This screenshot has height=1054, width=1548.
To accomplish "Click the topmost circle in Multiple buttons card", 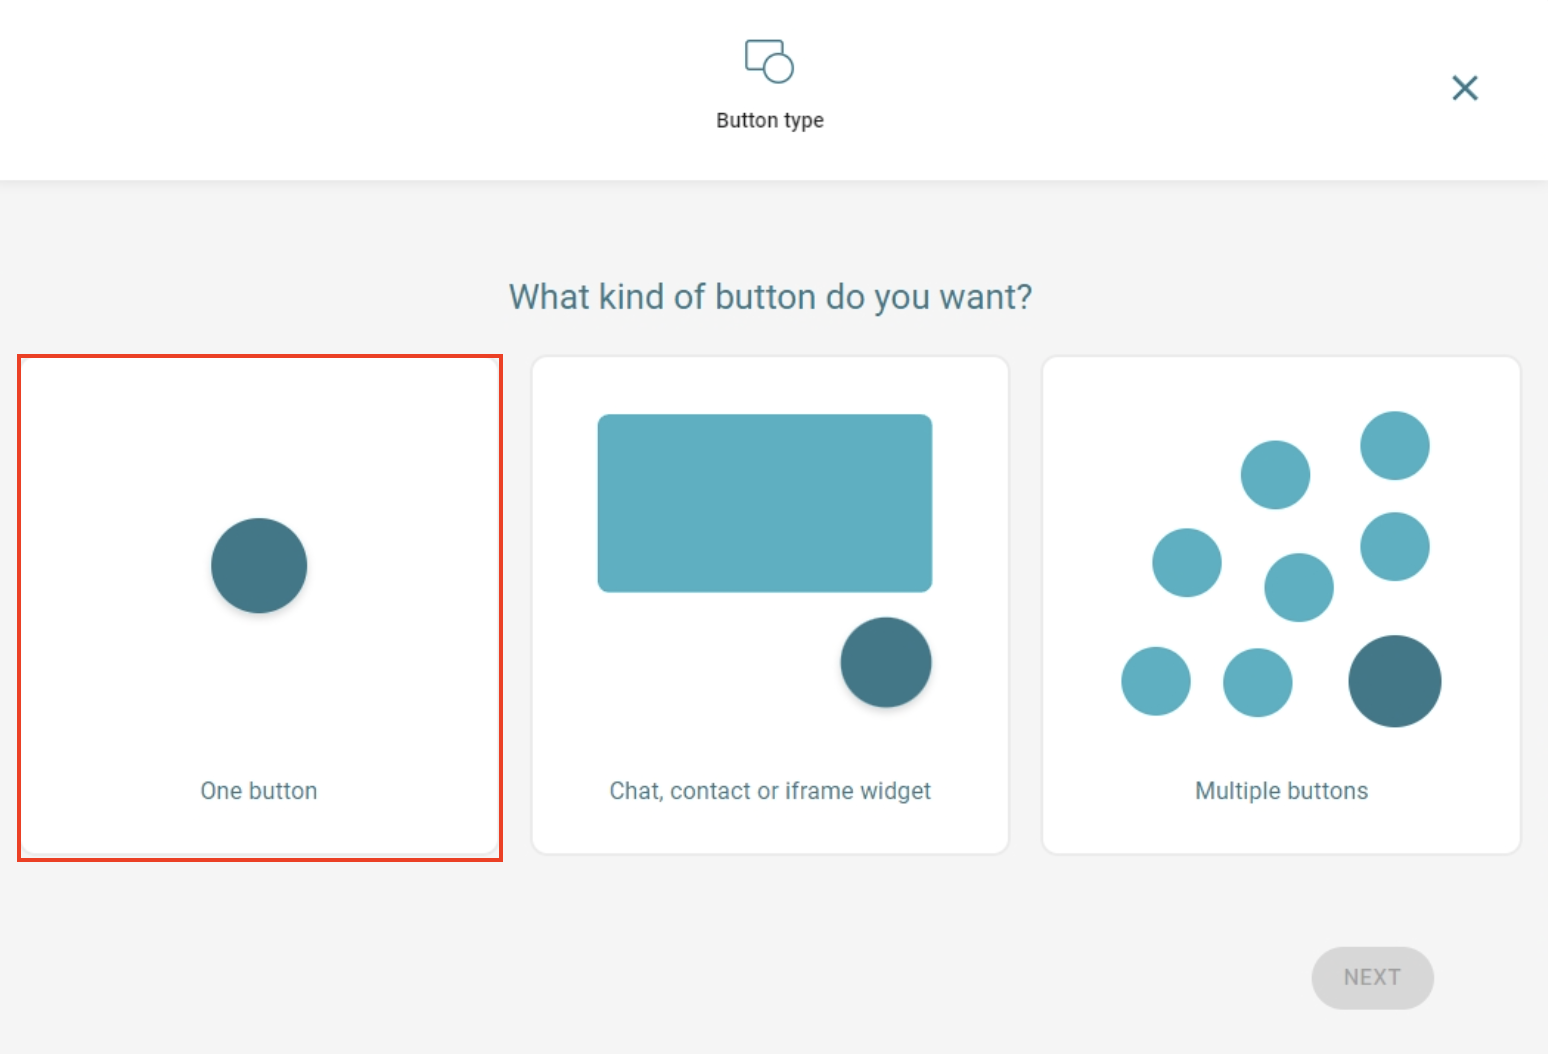I will click(1394, 444).
